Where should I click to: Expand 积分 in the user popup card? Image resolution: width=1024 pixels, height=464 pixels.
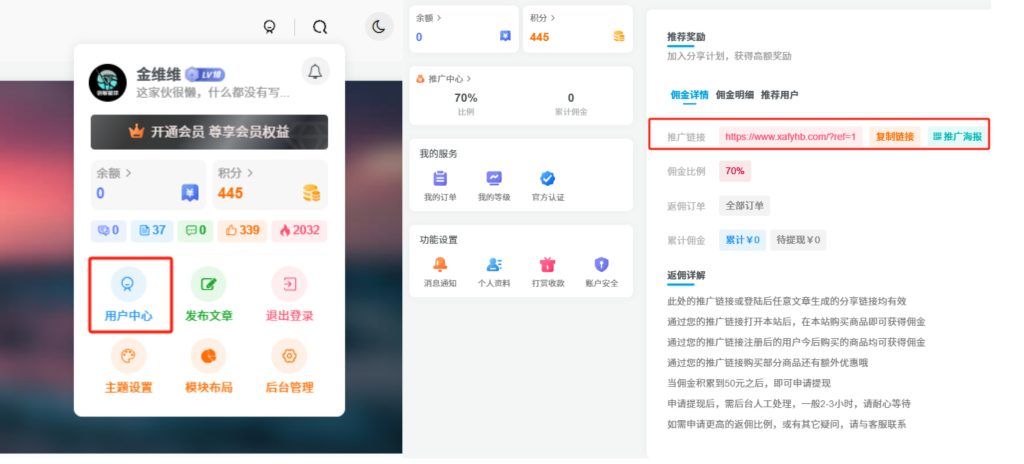tap(234, 173)
